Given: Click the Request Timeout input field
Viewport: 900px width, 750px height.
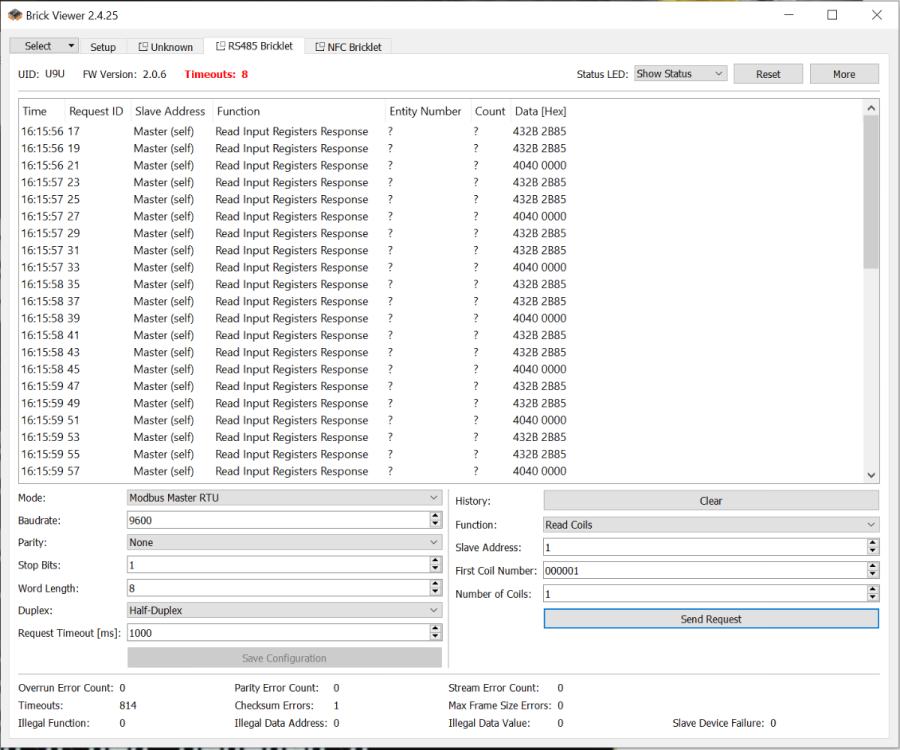Looking at the screenshot, I should point(278,633).
